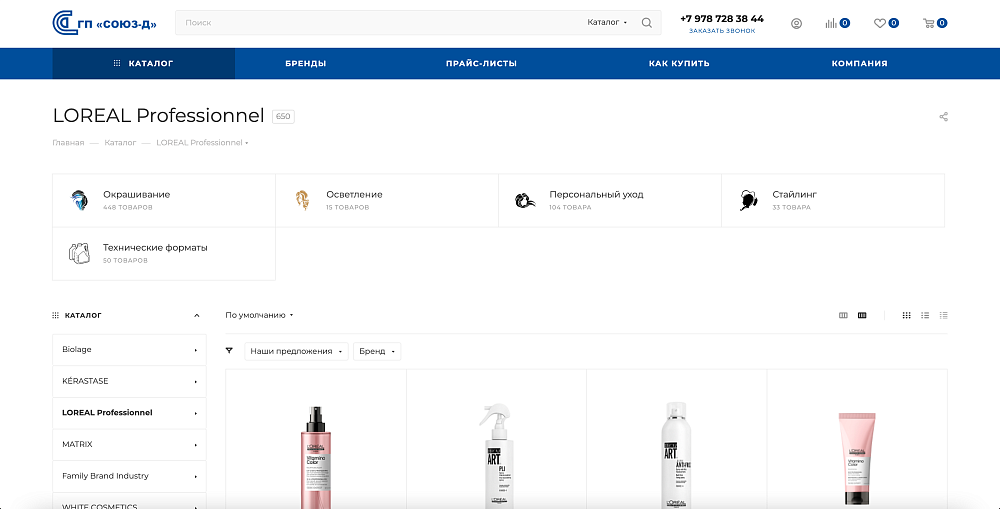
Task: Open the search scope Каталог dropdown
Action: pyautogui.click(x=607, y=22)
